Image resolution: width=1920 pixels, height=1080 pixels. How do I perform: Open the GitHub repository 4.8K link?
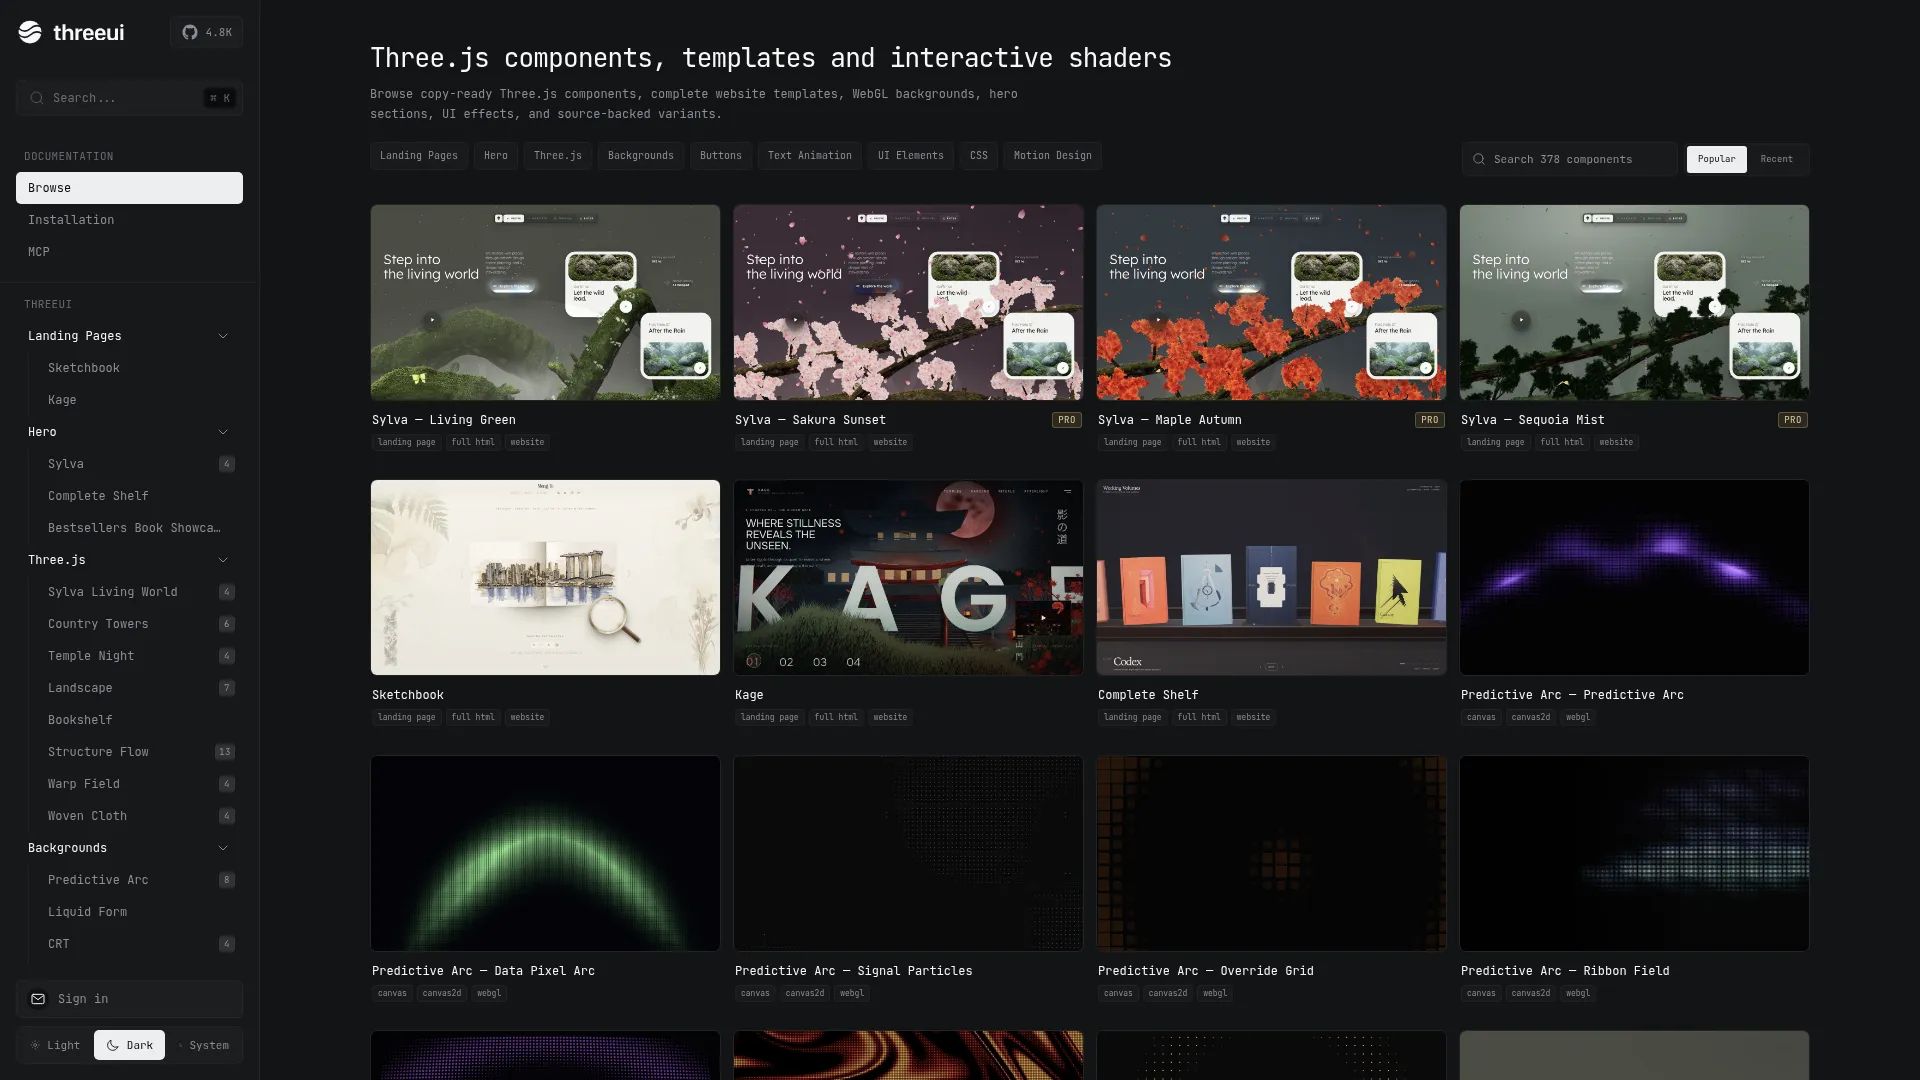(206, 32)
